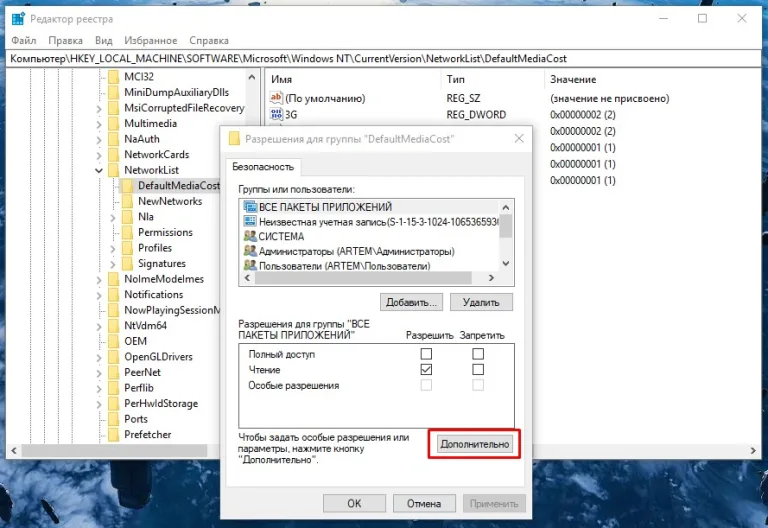Click the Signatures folder icon
Screen dimensions: 768x528
pos(127,264)
